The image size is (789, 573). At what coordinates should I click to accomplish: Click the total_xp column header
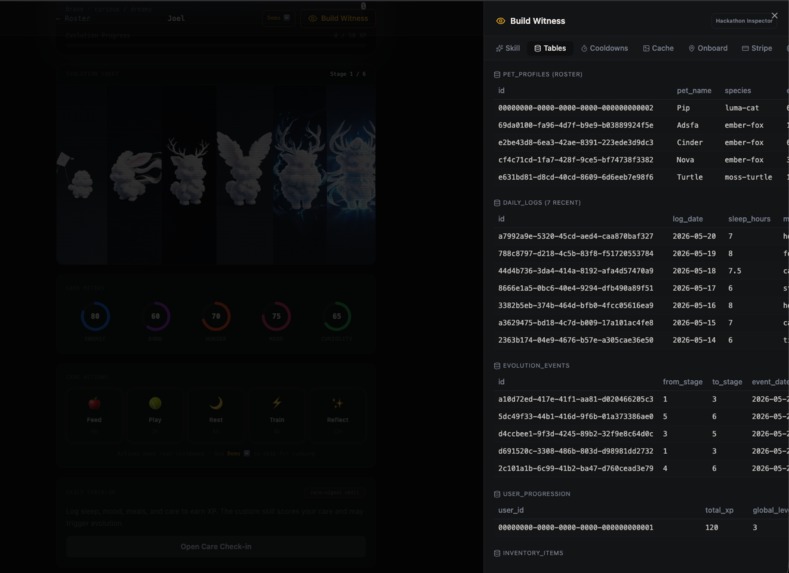click(719, 510)
